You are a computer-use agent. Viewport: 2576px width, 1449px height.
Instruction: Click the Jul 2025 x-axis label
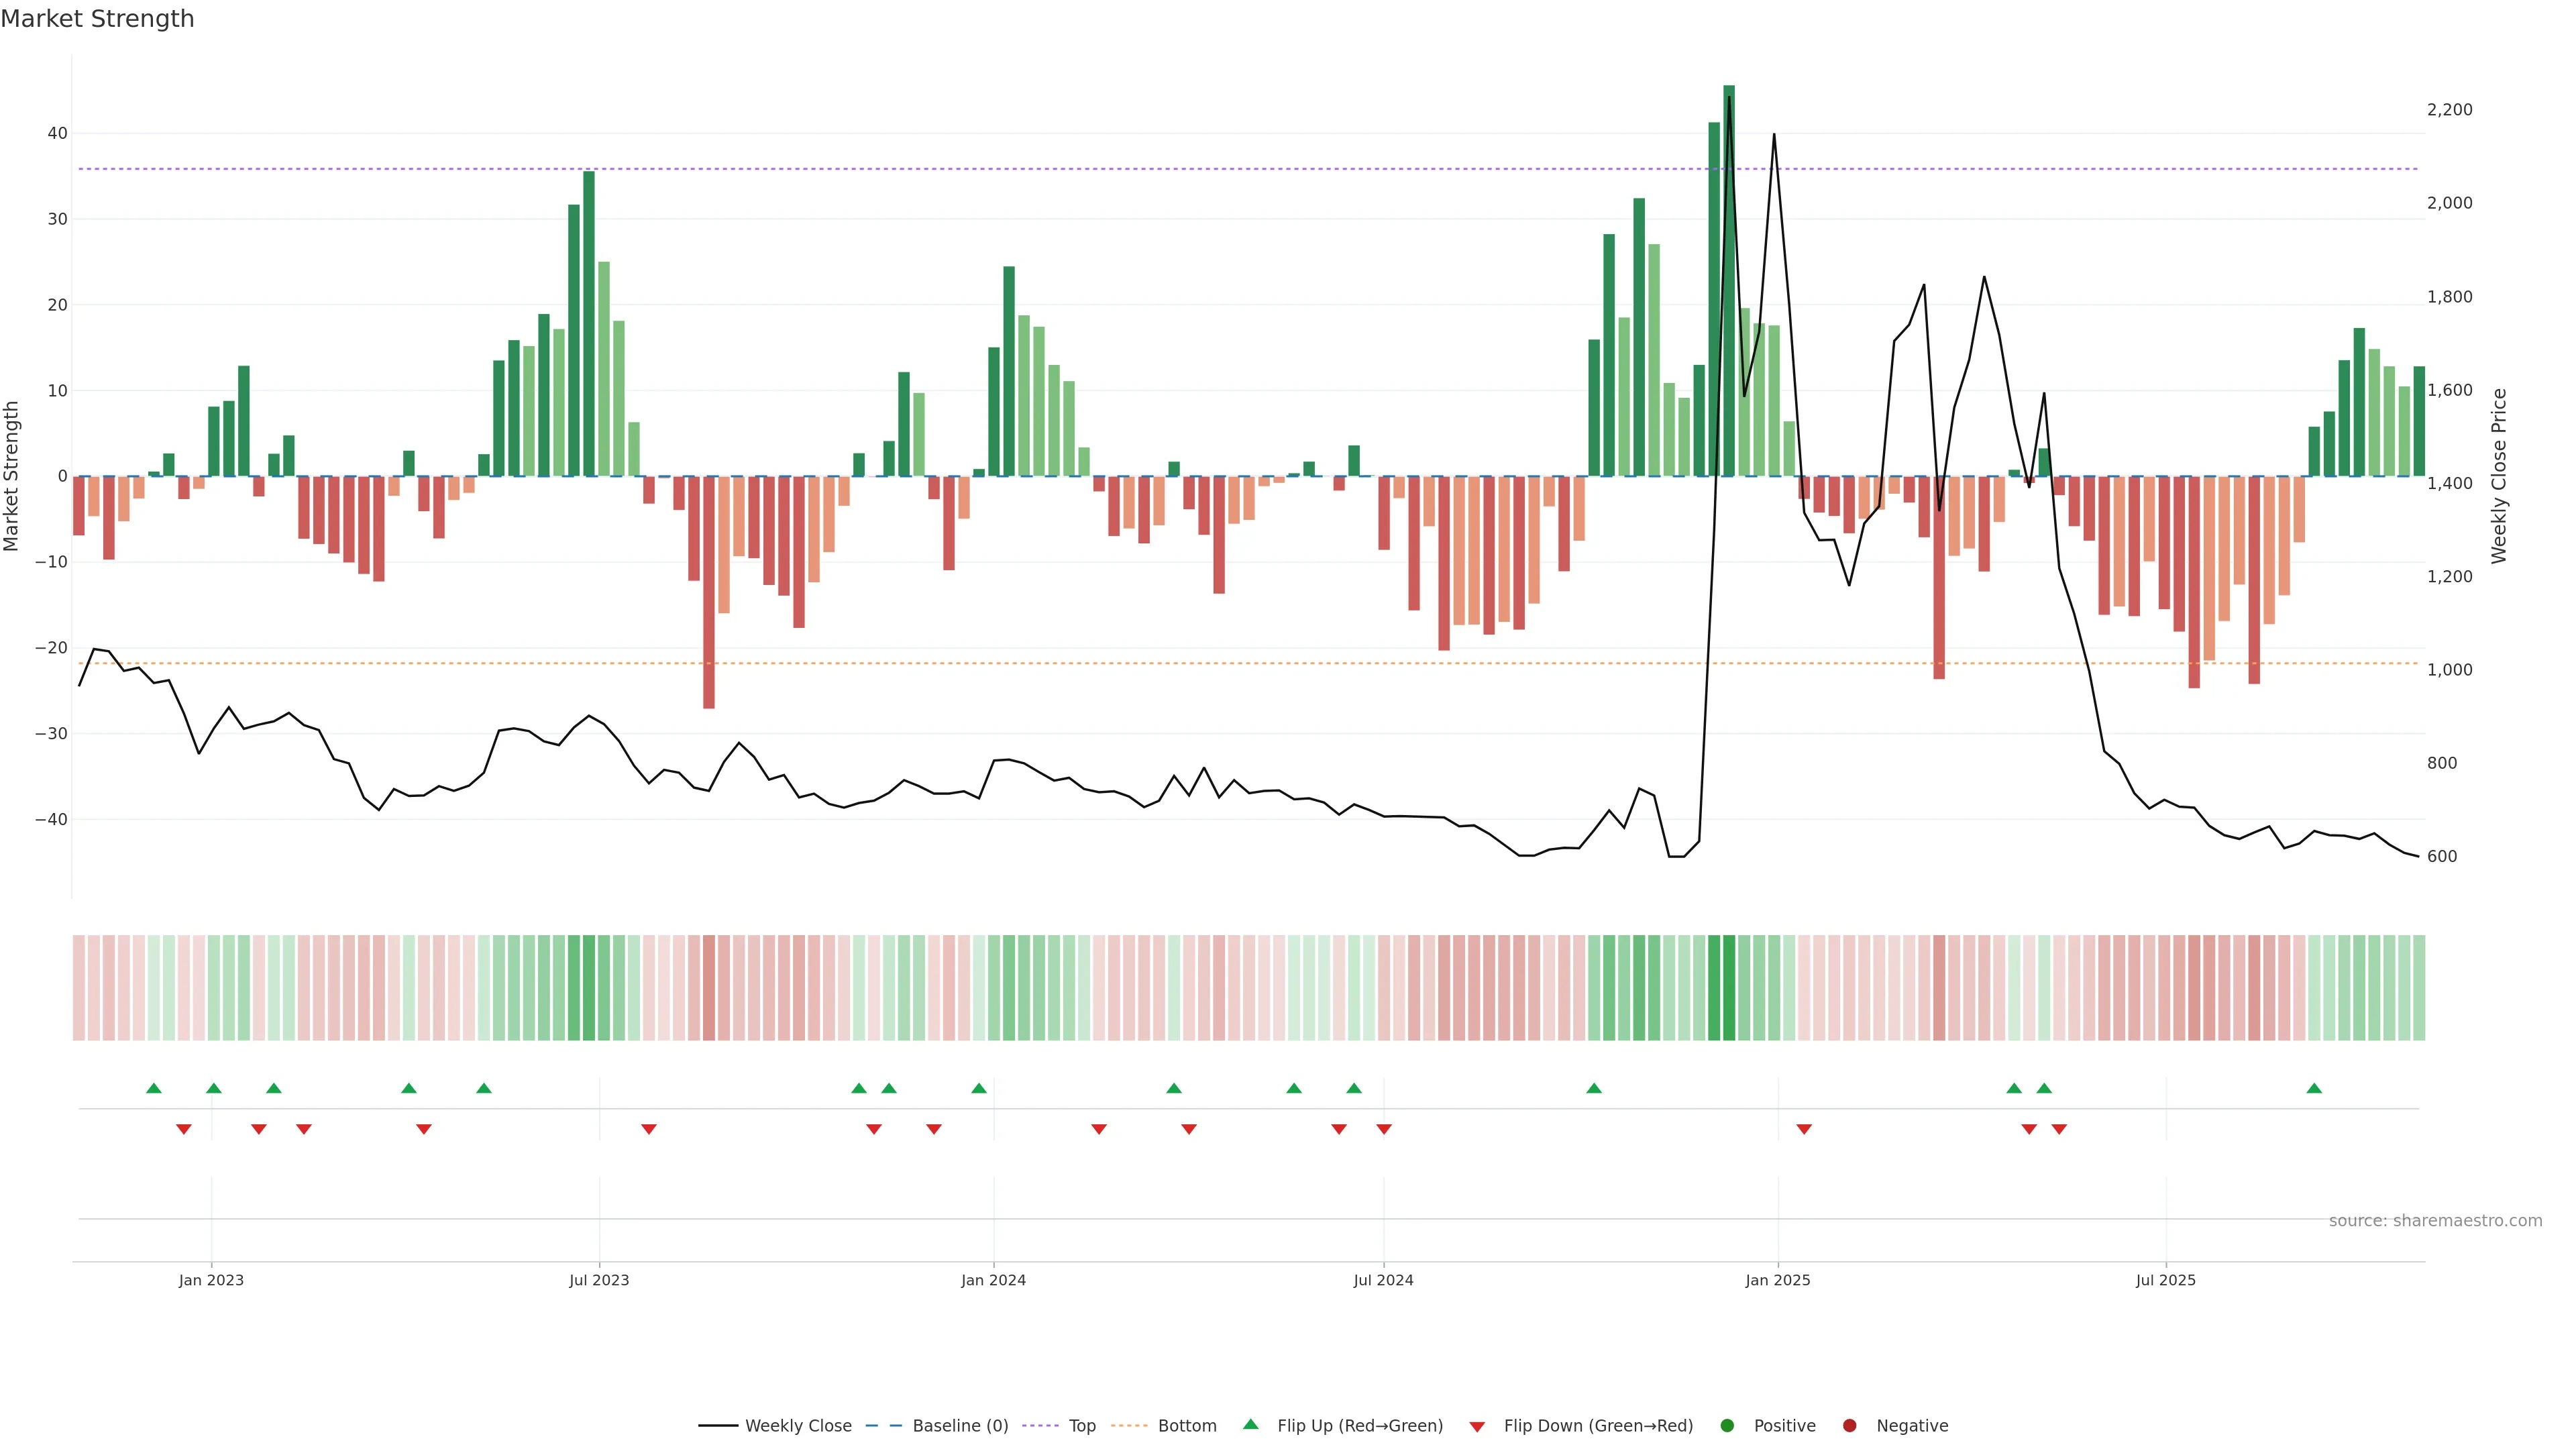(x=2166, y=1280)
